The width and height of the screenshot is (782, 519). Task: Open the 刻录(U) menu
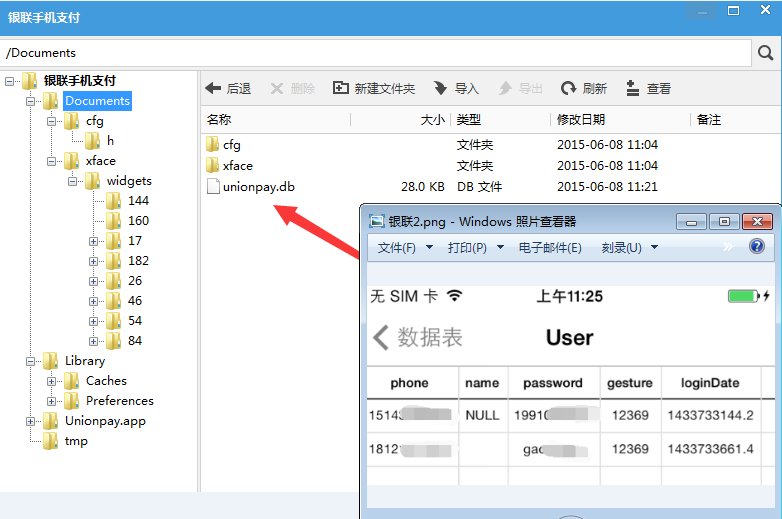click(629, 247)
